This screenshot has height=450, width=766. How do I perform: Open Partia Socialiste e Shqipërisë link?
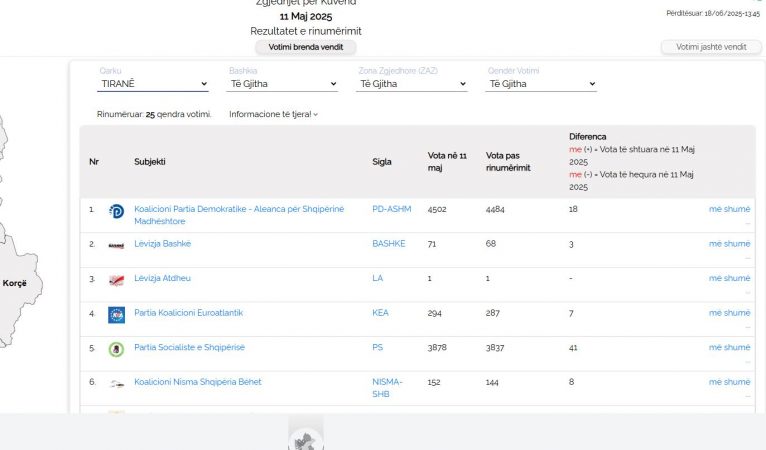190,347
